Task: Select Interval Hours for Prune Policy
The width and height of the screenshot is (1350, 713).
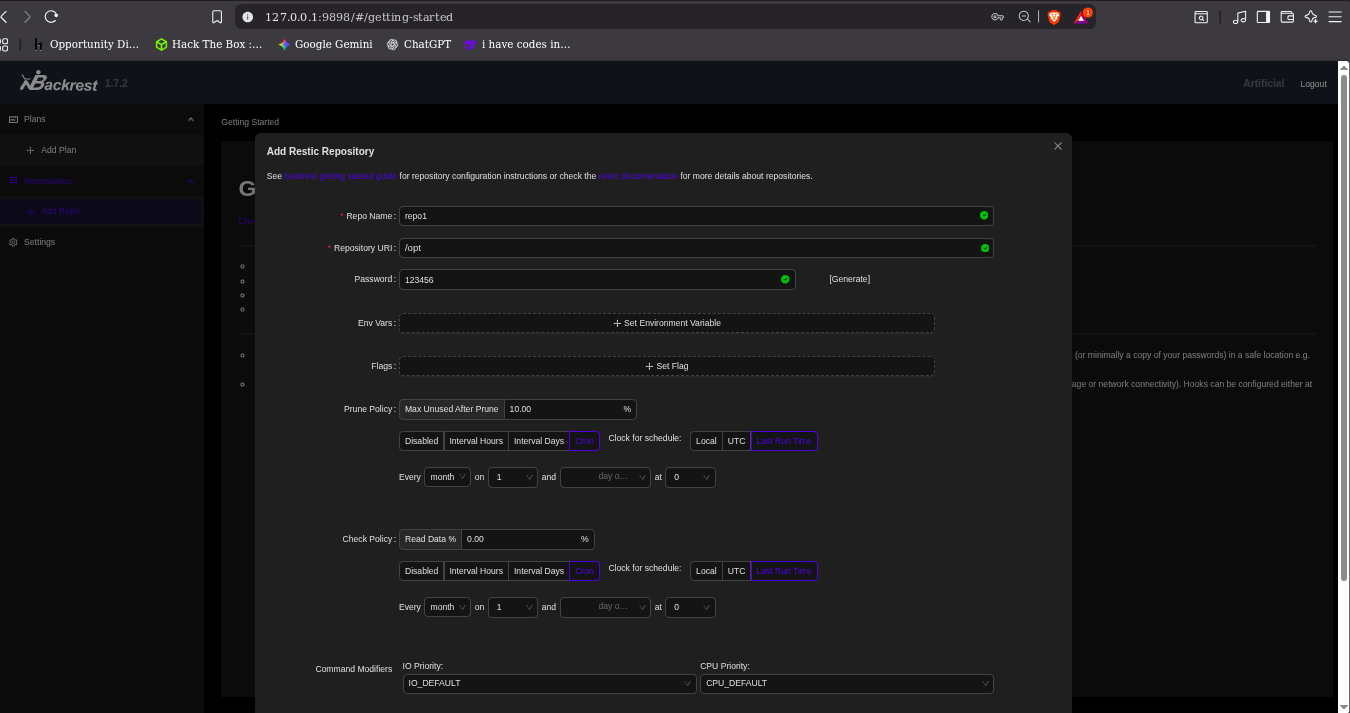Action: click(x=476, y=441)
